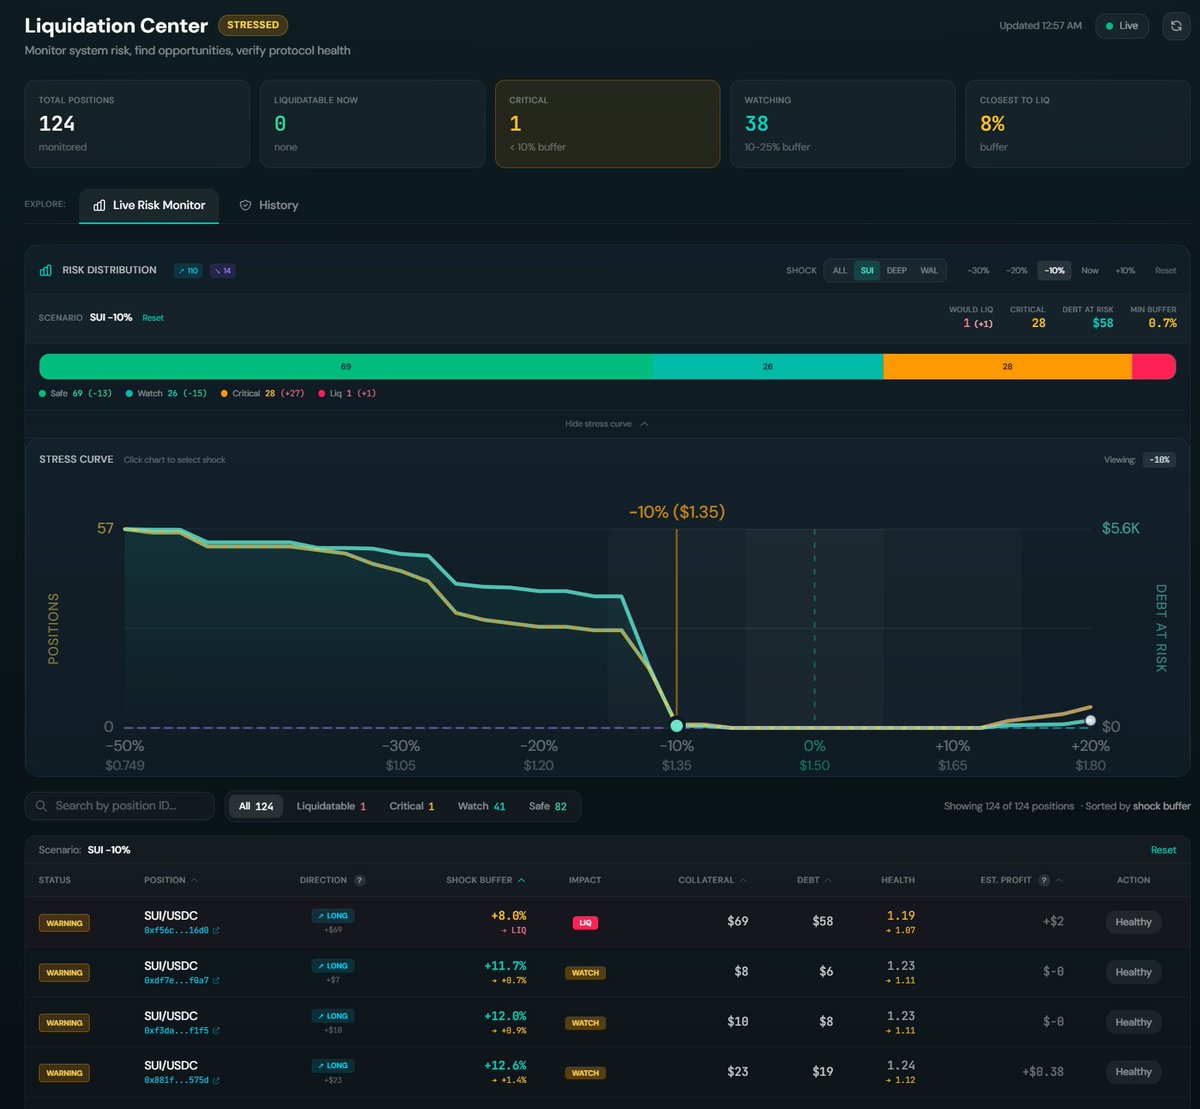The height and width of the screenshot is (1109, 1200).
Task: Click the long positions 110 badge
Action: (187, 270)
